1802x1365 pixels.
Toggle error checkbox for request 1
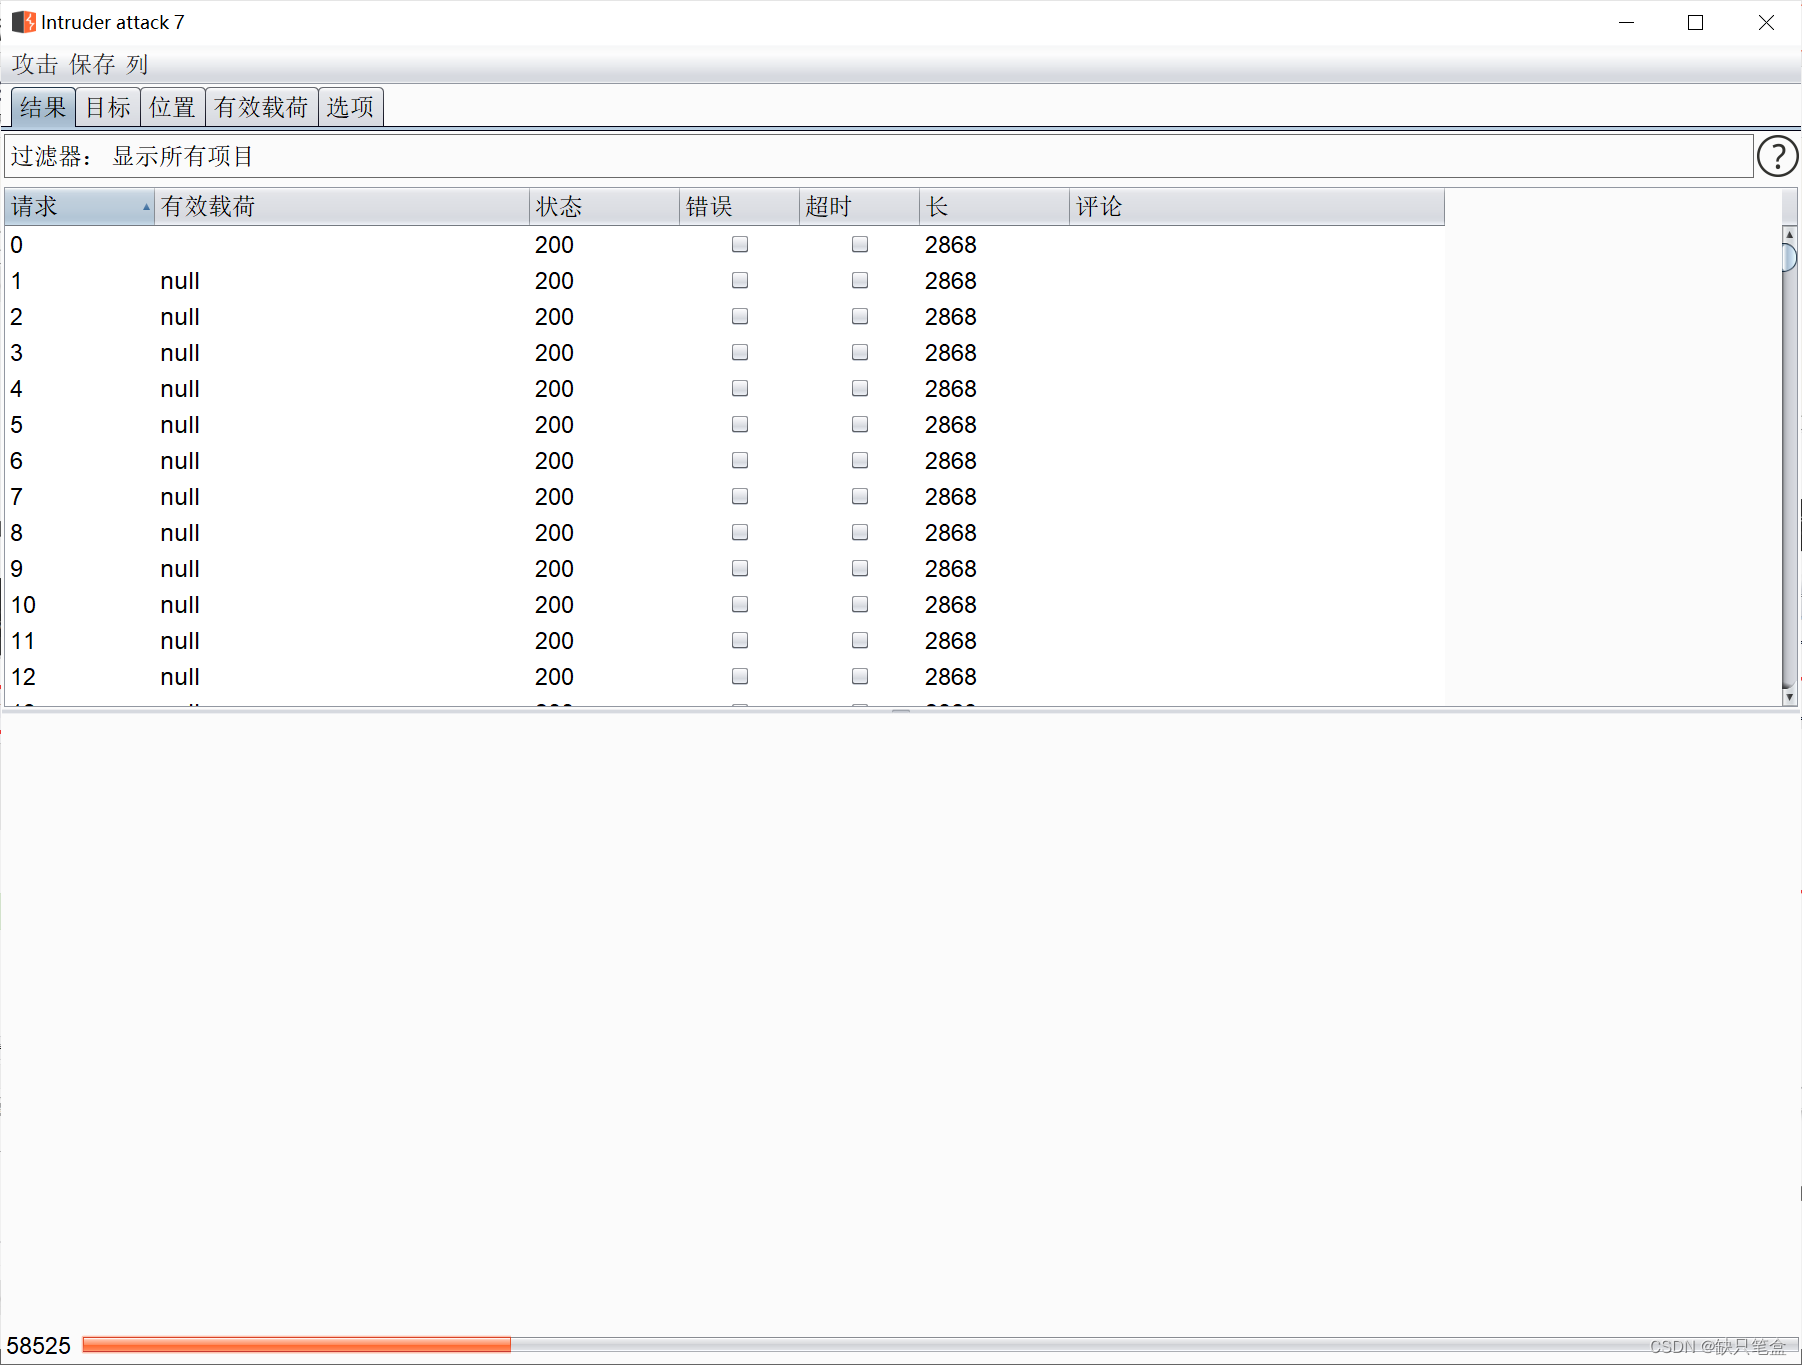click(x=740, y=280)
